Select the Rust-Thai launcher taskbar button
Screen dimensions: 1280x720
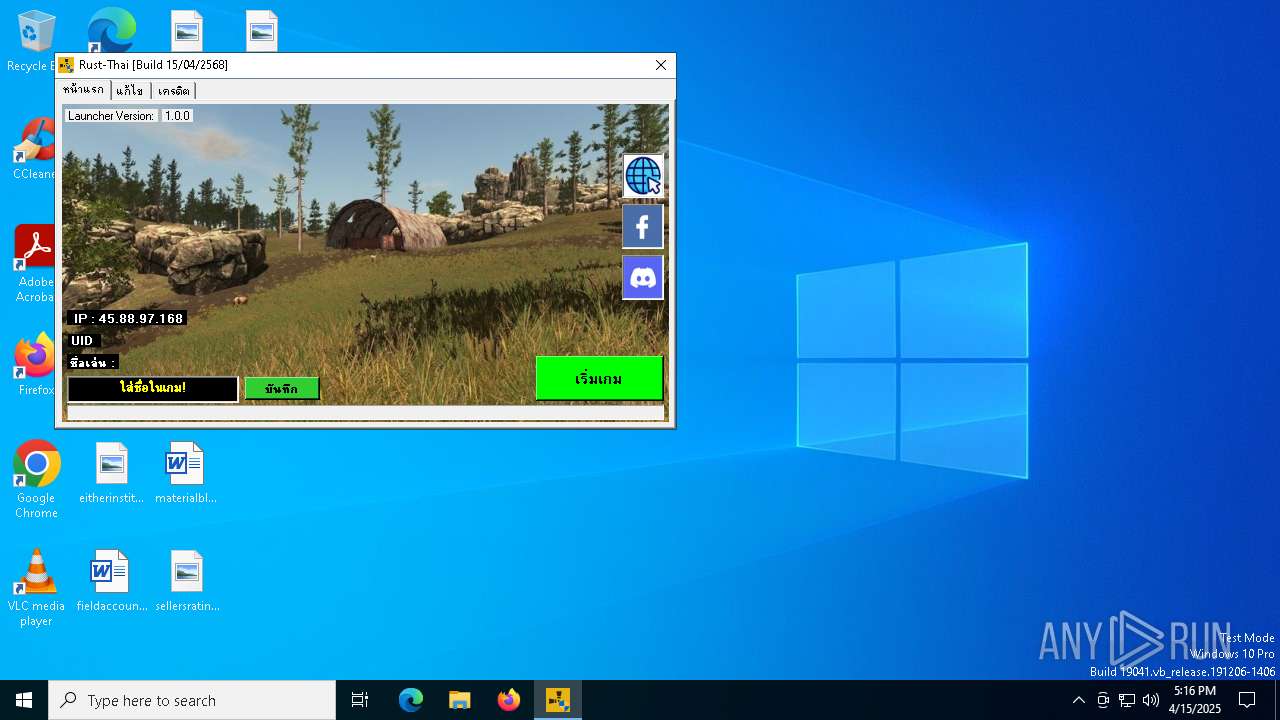coord(558,700)
